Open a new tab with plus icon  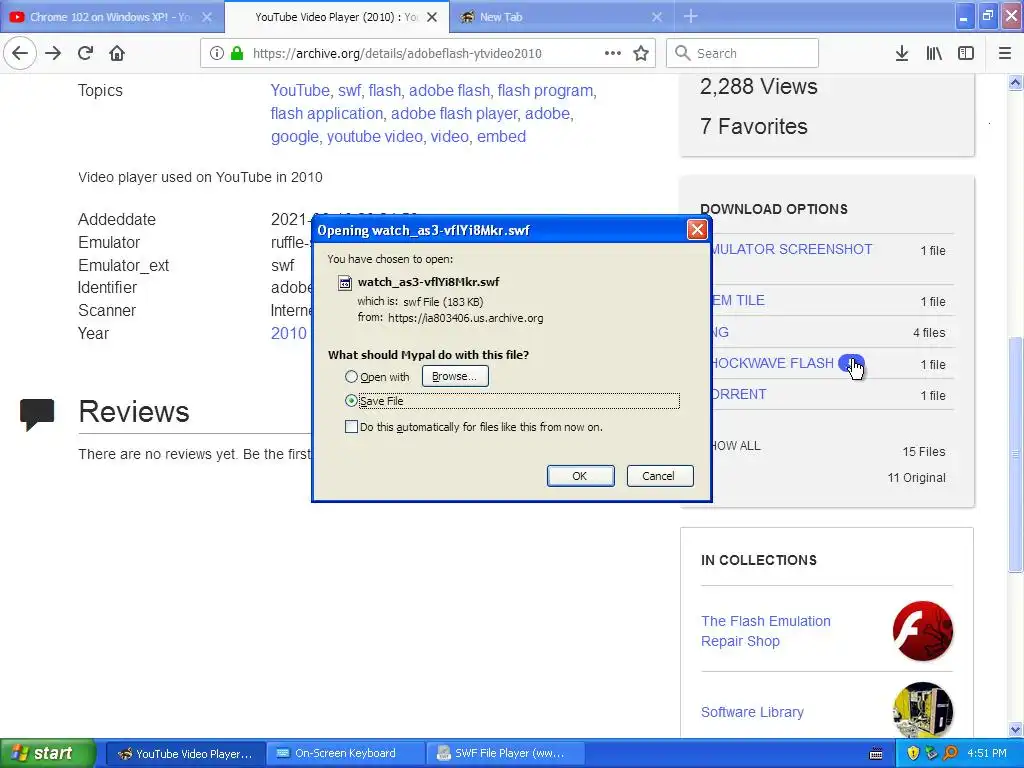[691, 16]
